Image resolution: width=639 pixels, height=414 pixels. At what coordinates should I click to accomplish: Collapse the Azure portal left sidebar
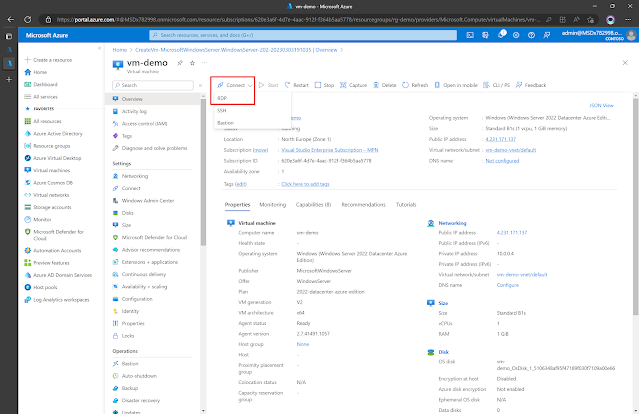[x=99, y=48]
